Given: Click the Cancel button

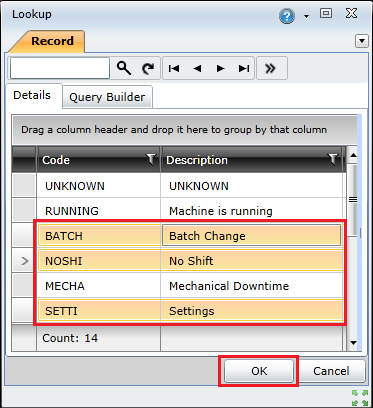Looking at the screenshot, I should click(x=331, y=371).
